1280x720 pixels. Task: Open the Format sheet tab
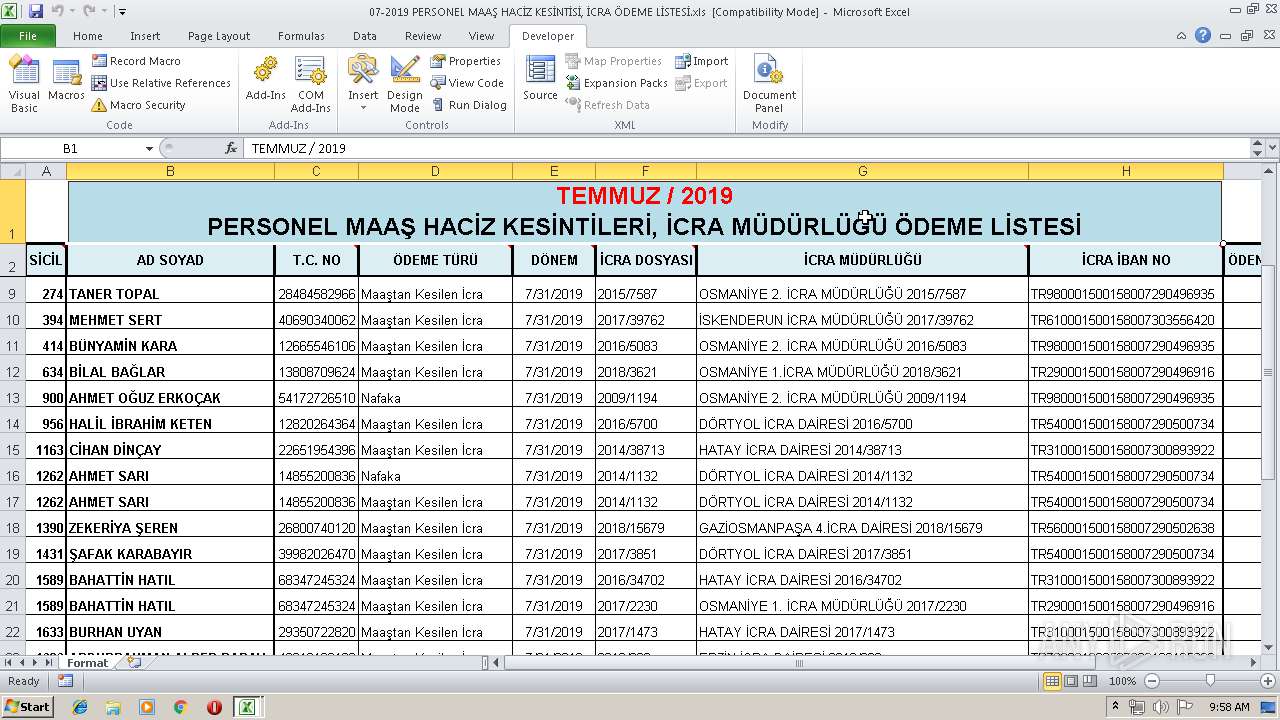88,663
